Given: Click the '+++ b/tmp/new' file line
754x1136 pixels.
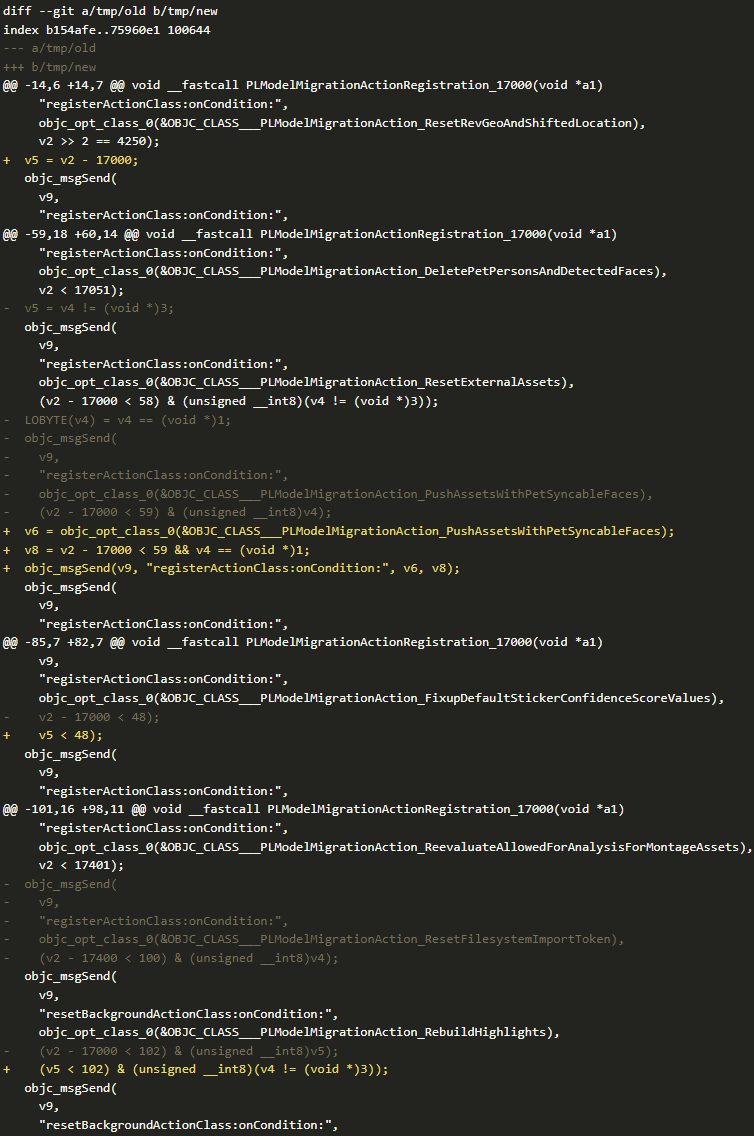Looking at the screenshot, I should click(49, 67).
